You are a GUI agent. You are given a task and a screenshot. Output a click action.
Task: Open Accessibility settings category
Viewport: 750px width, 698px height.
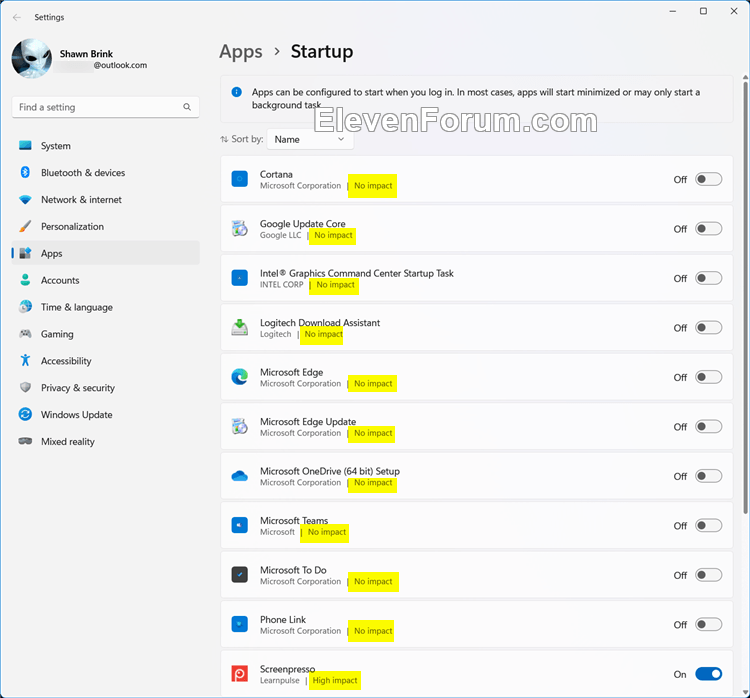tap(105, 360)
